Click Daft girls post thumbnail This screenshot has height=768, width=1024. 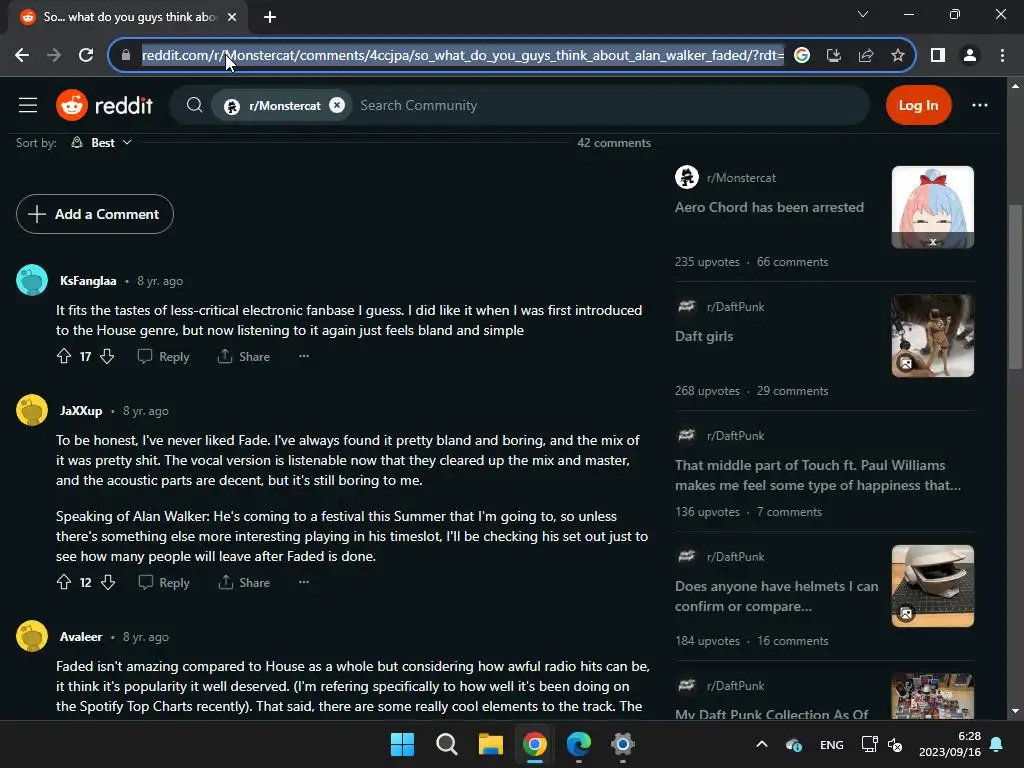[933, 336]
